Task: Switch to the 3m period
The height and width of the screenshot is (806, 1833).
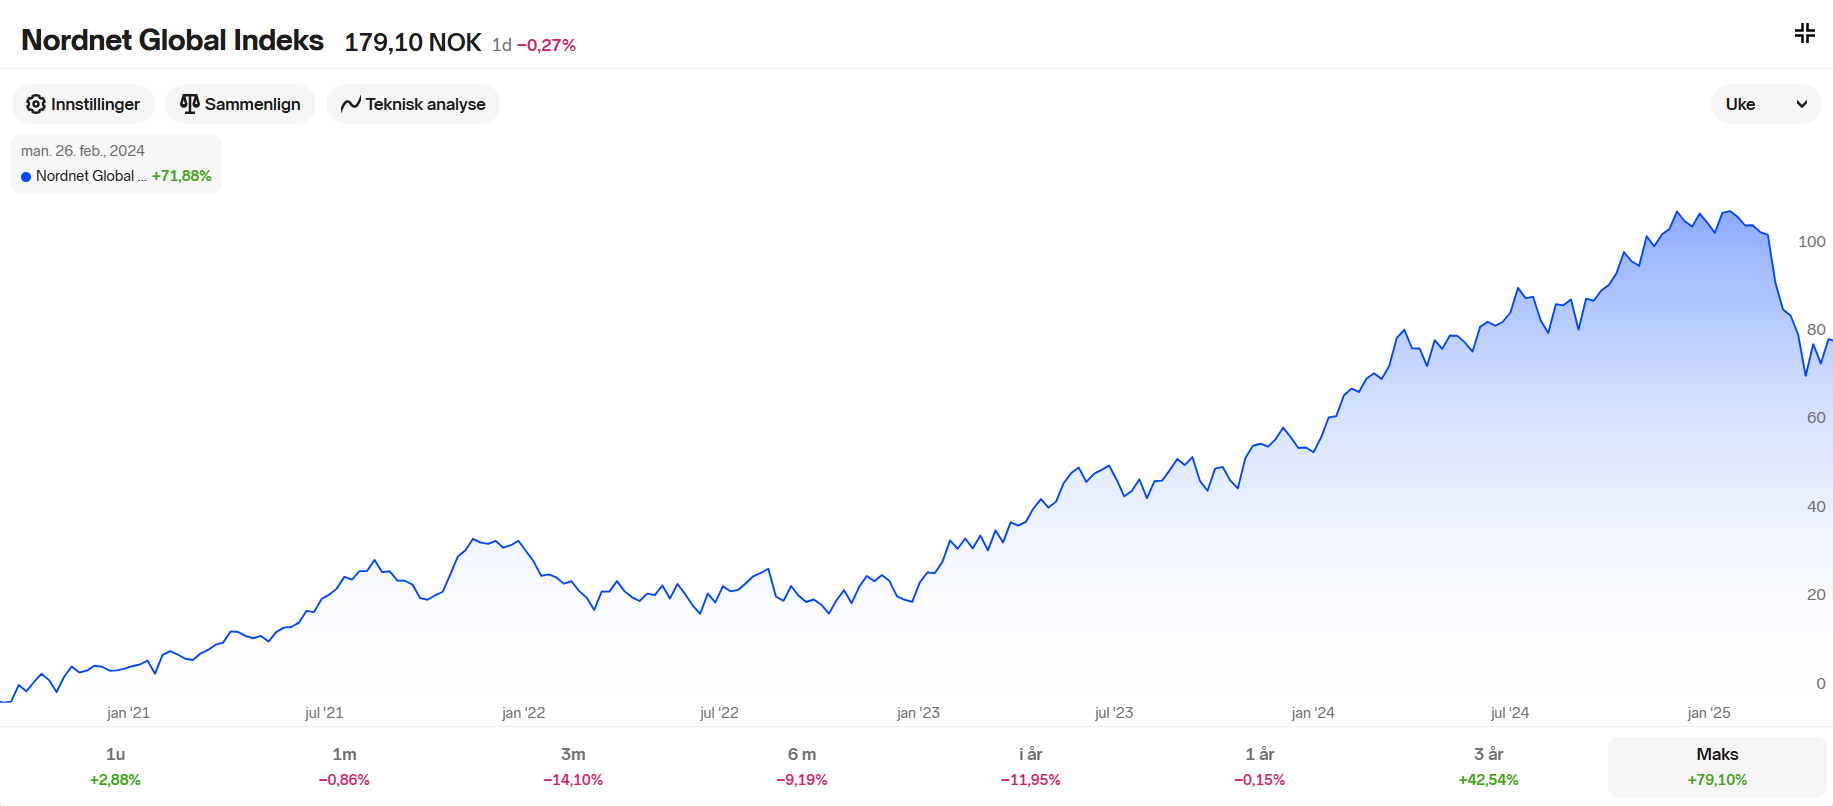Action: coord(573,766)
